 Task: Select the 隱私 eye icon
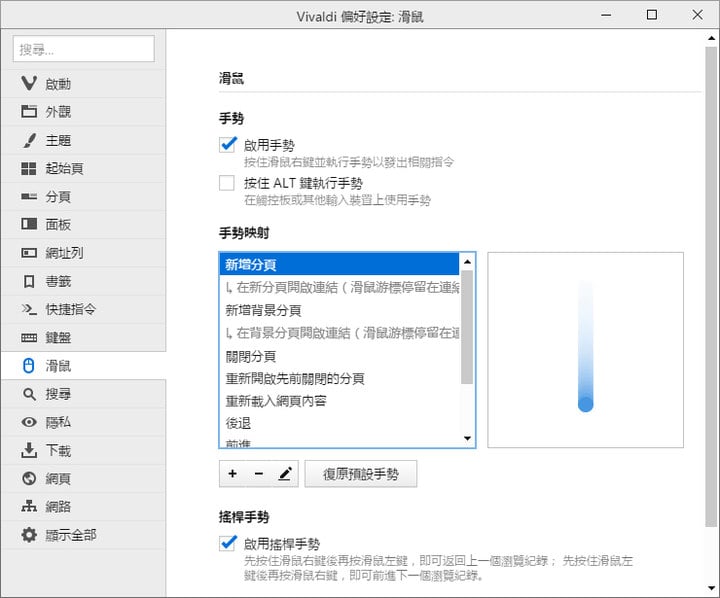pyautogui.click(x=29, y=422)
